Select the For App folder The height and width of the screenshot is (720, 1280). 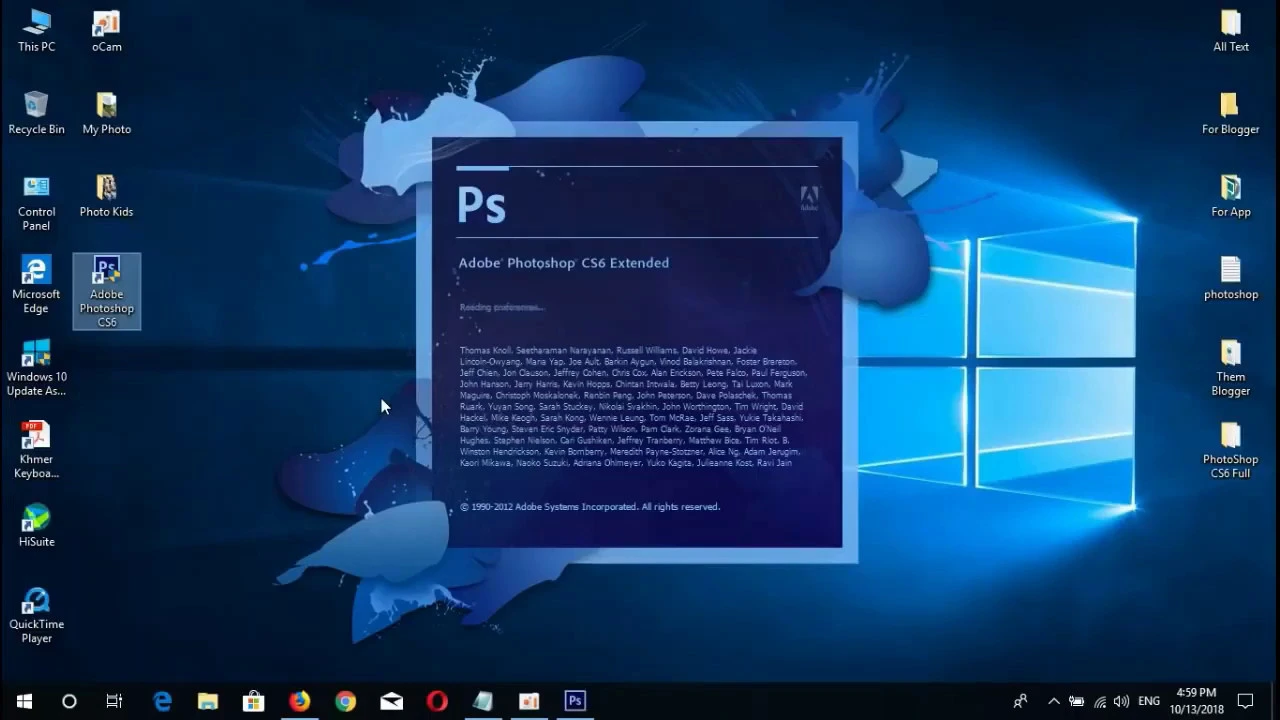coord(1231,196)
